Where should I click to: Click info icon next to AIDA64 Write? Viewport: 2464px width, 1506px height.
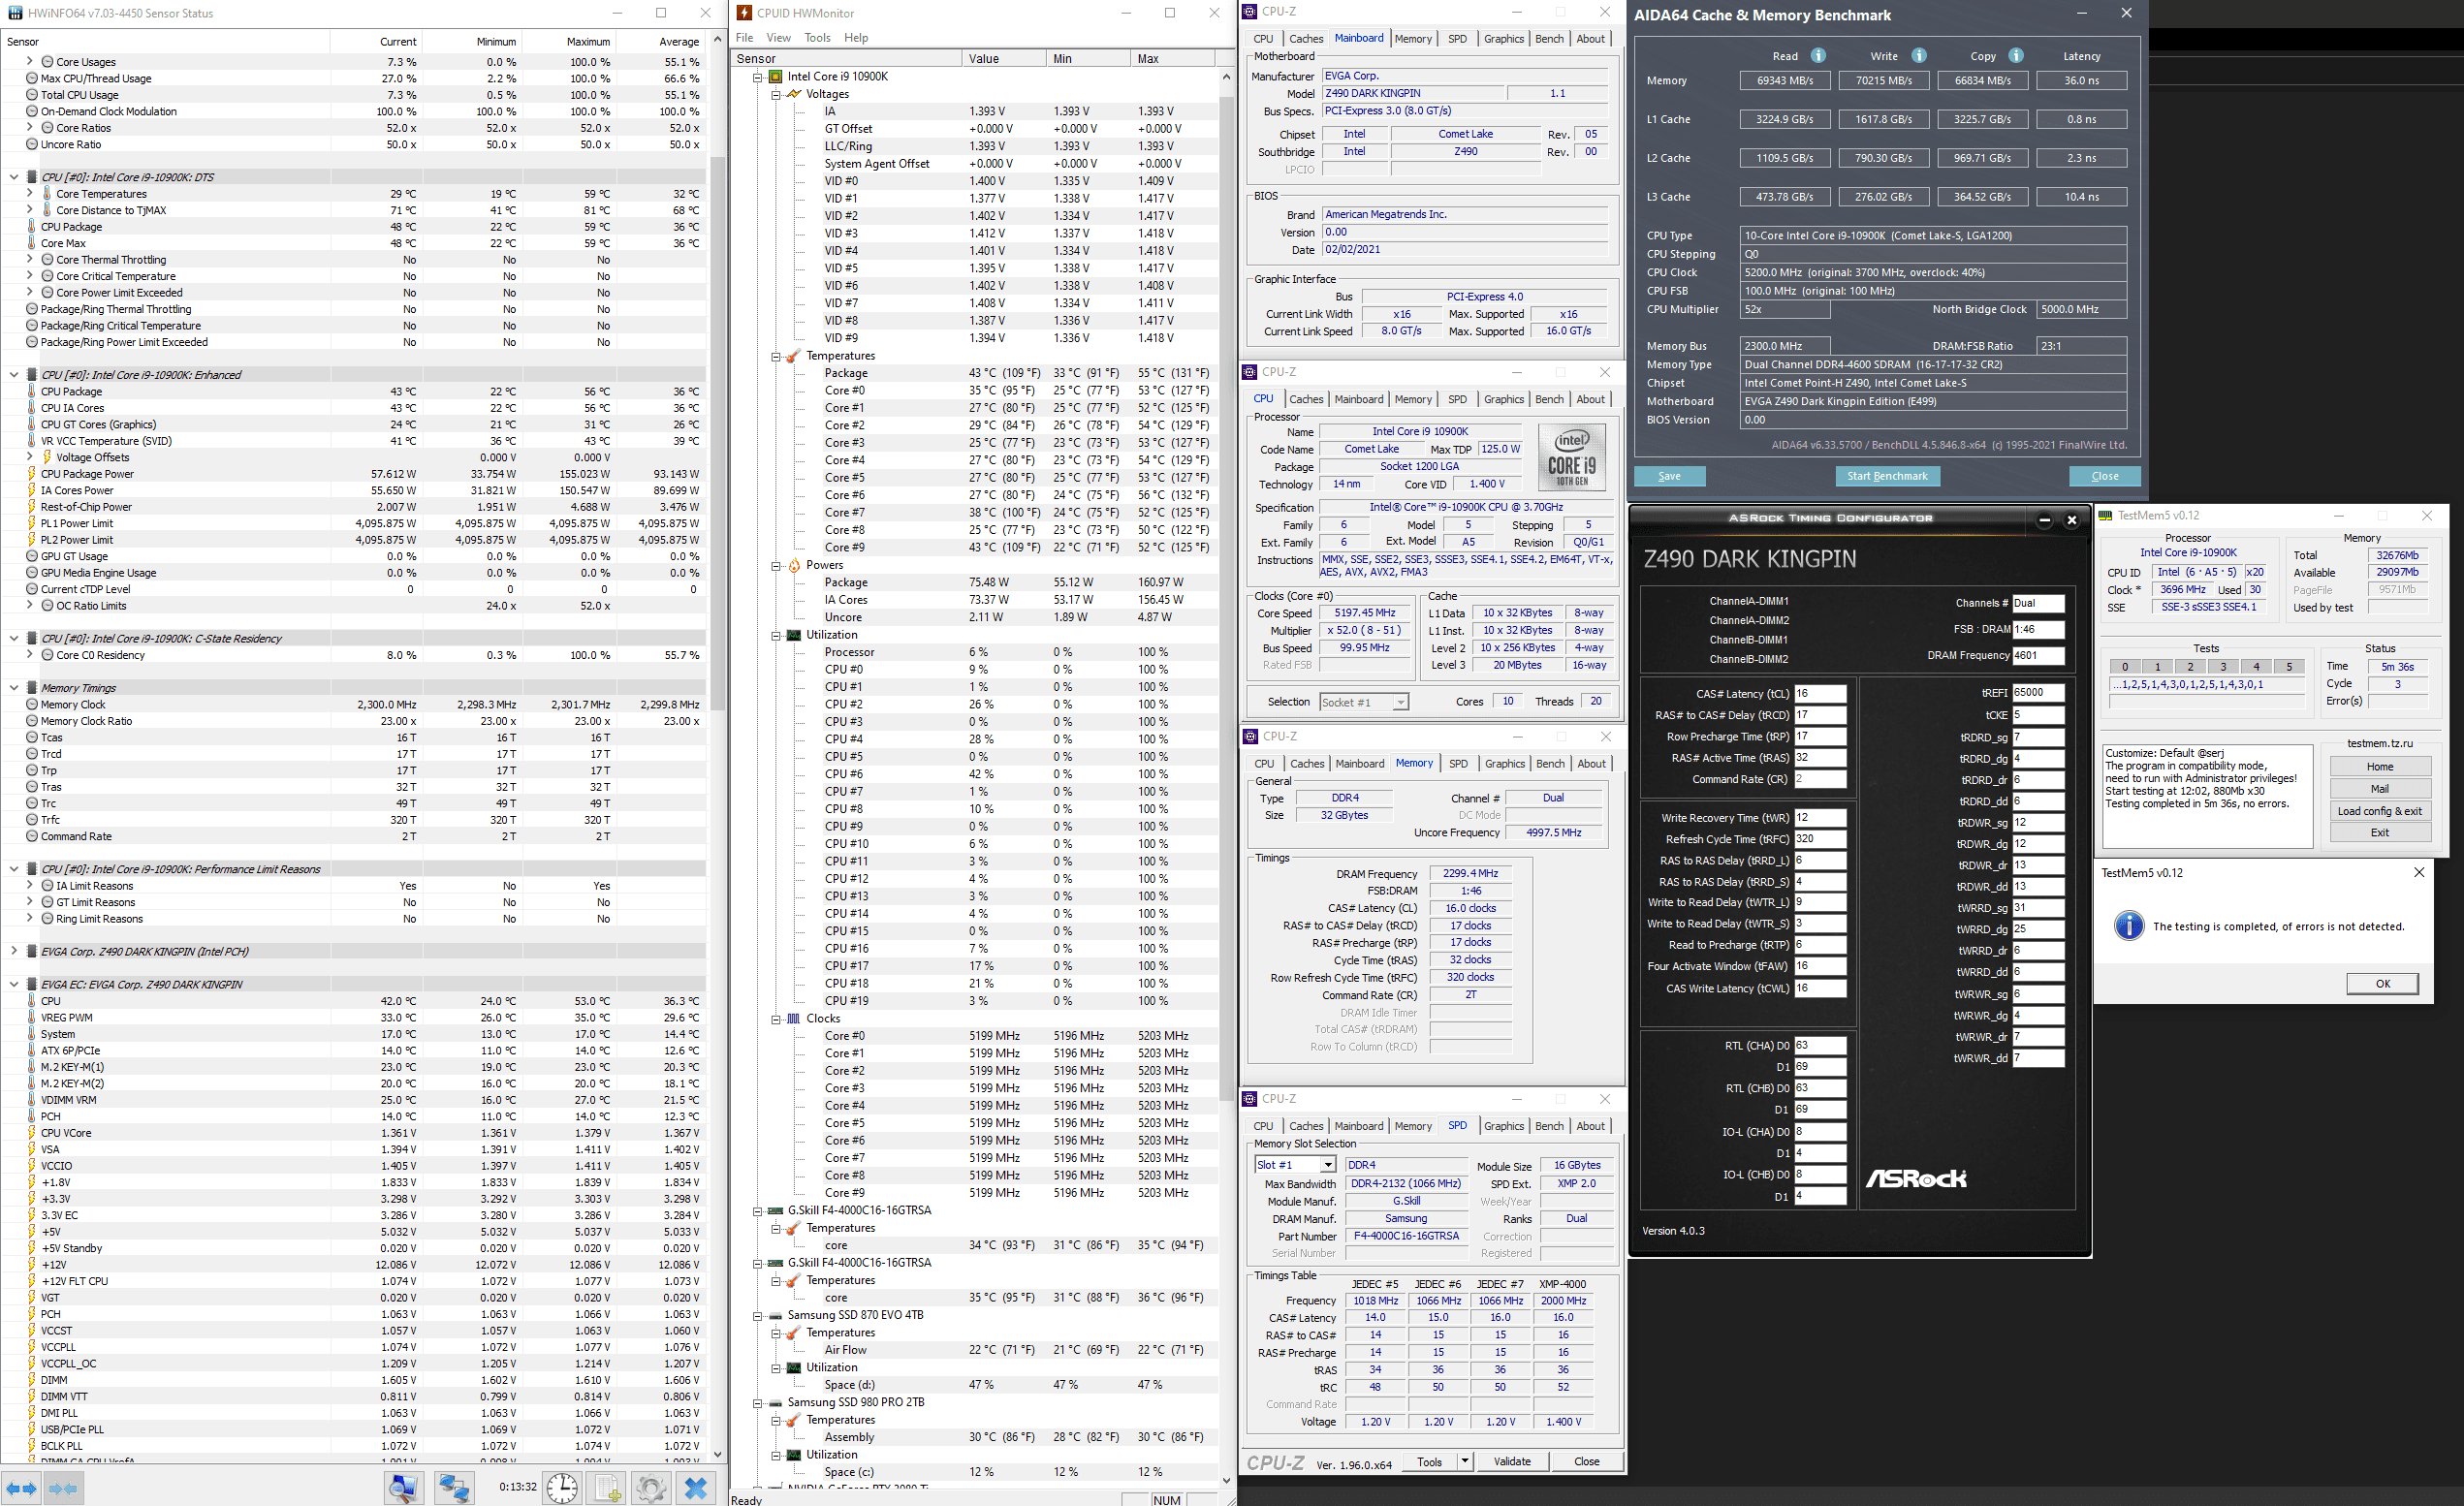(x=1918, y=56)
